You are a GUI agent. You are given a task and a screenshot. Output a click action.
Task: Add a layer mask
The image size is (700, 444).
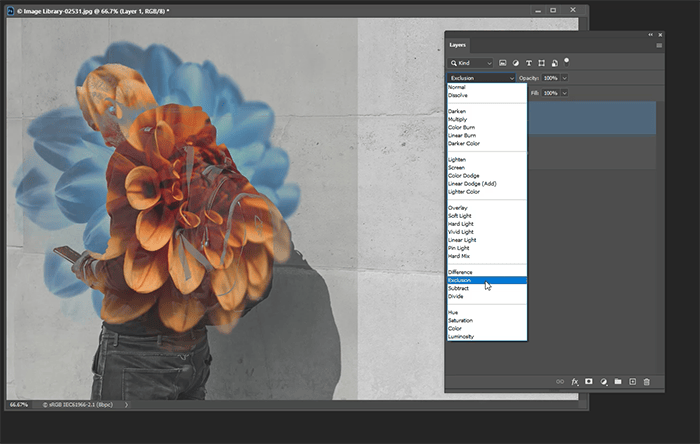coord(589,382)
